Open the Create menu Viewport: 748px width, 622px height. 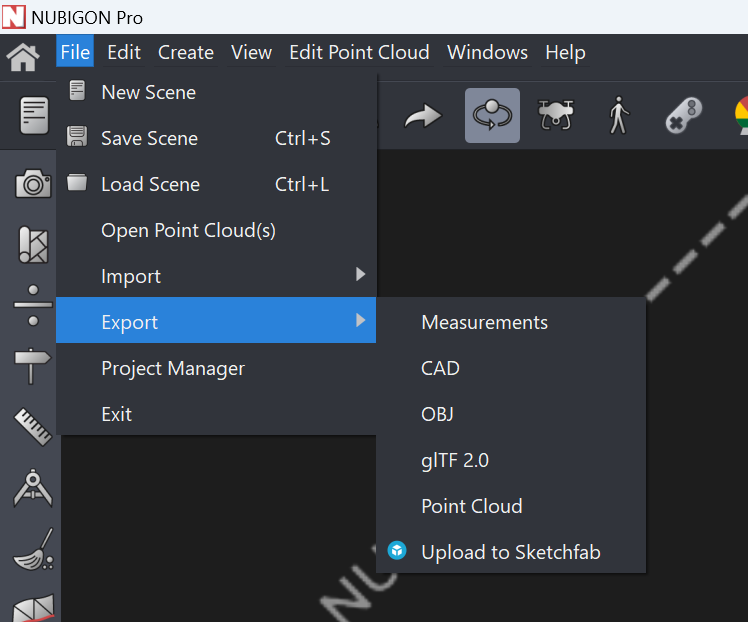[x=186, y=52]
